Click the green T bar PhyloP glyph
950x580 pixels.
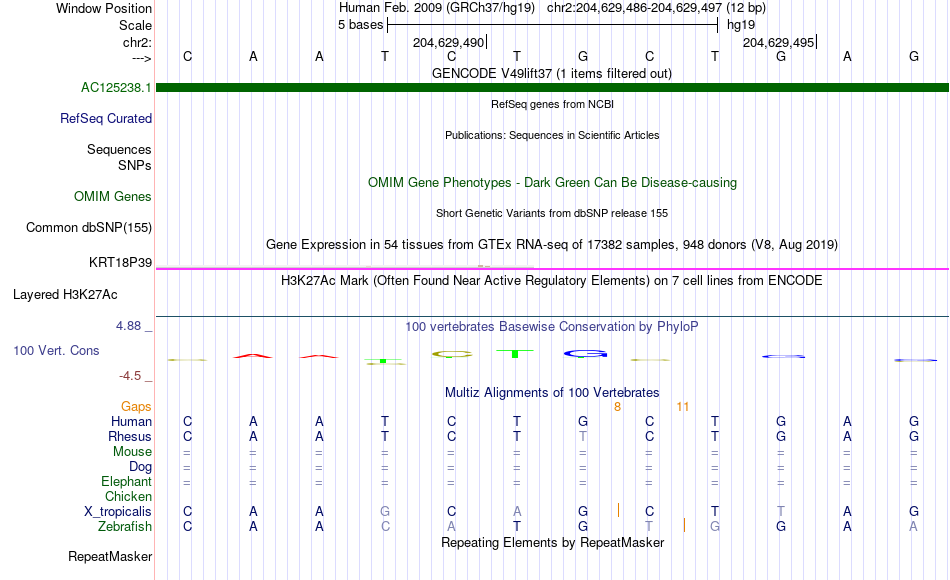coord(514,353)
